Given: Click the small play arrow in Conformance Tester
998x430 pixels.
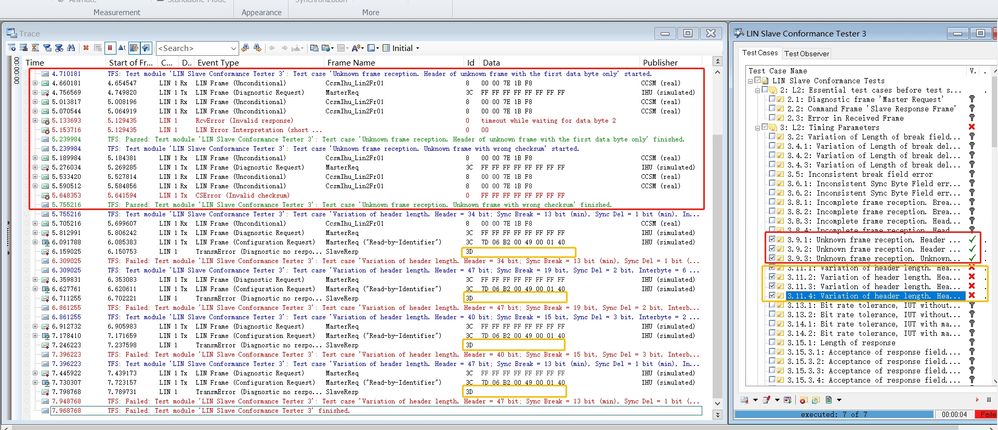Looking at the screenshot, I should 977,400.
